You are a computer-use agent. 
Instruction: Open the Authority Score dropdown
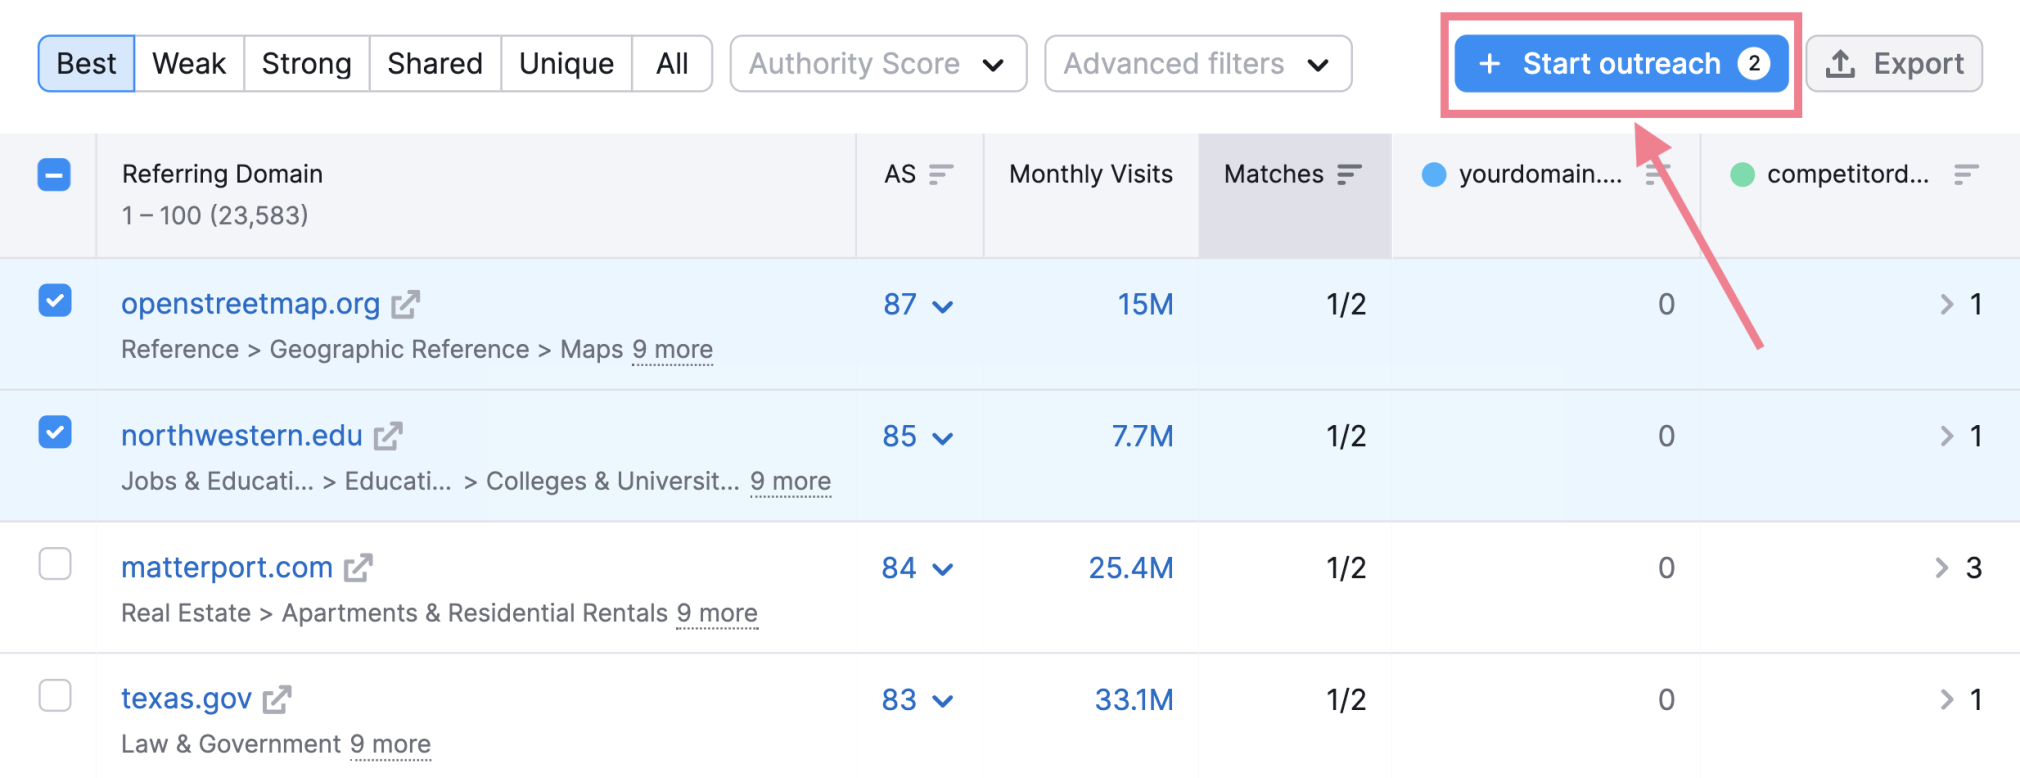(x=878, y=64)
